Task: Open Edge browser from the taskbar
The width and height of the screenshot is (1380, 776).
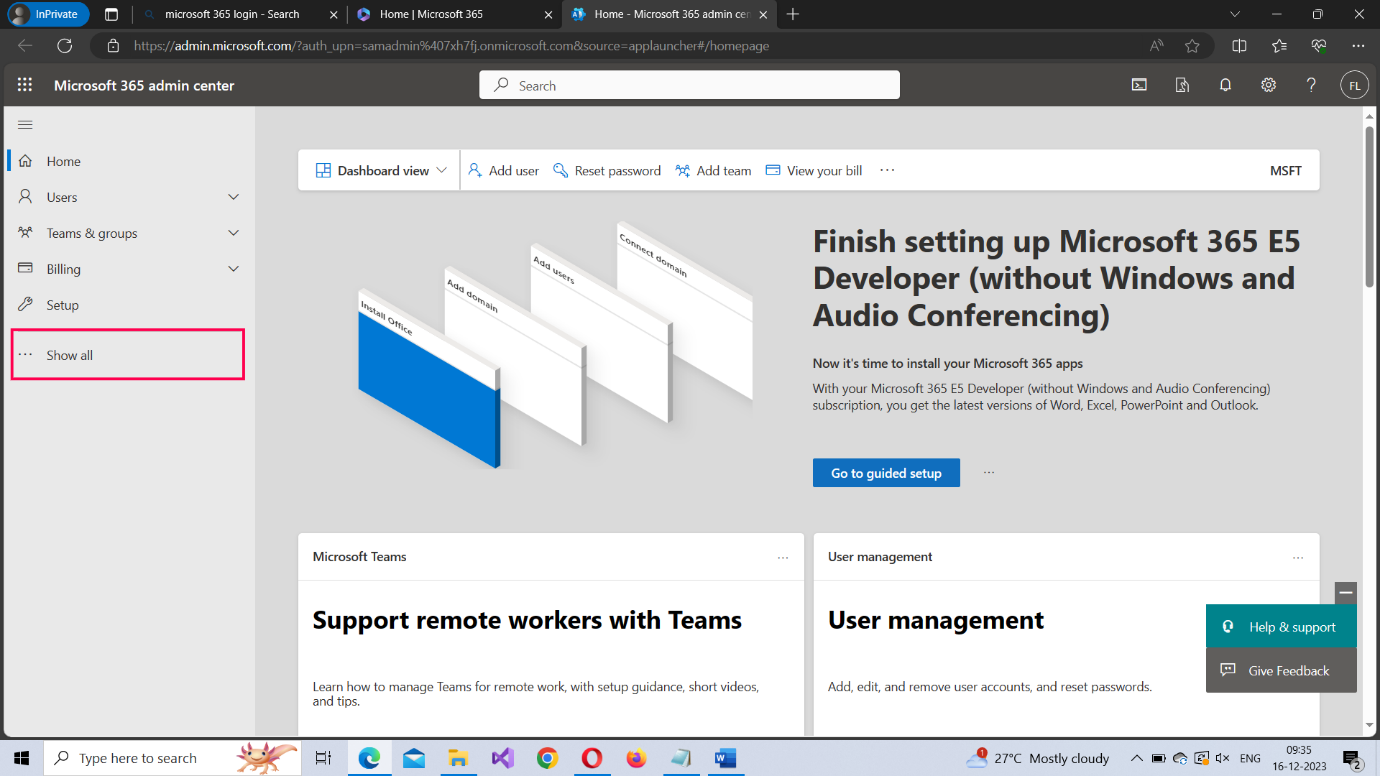Action: tap(370, 758)
